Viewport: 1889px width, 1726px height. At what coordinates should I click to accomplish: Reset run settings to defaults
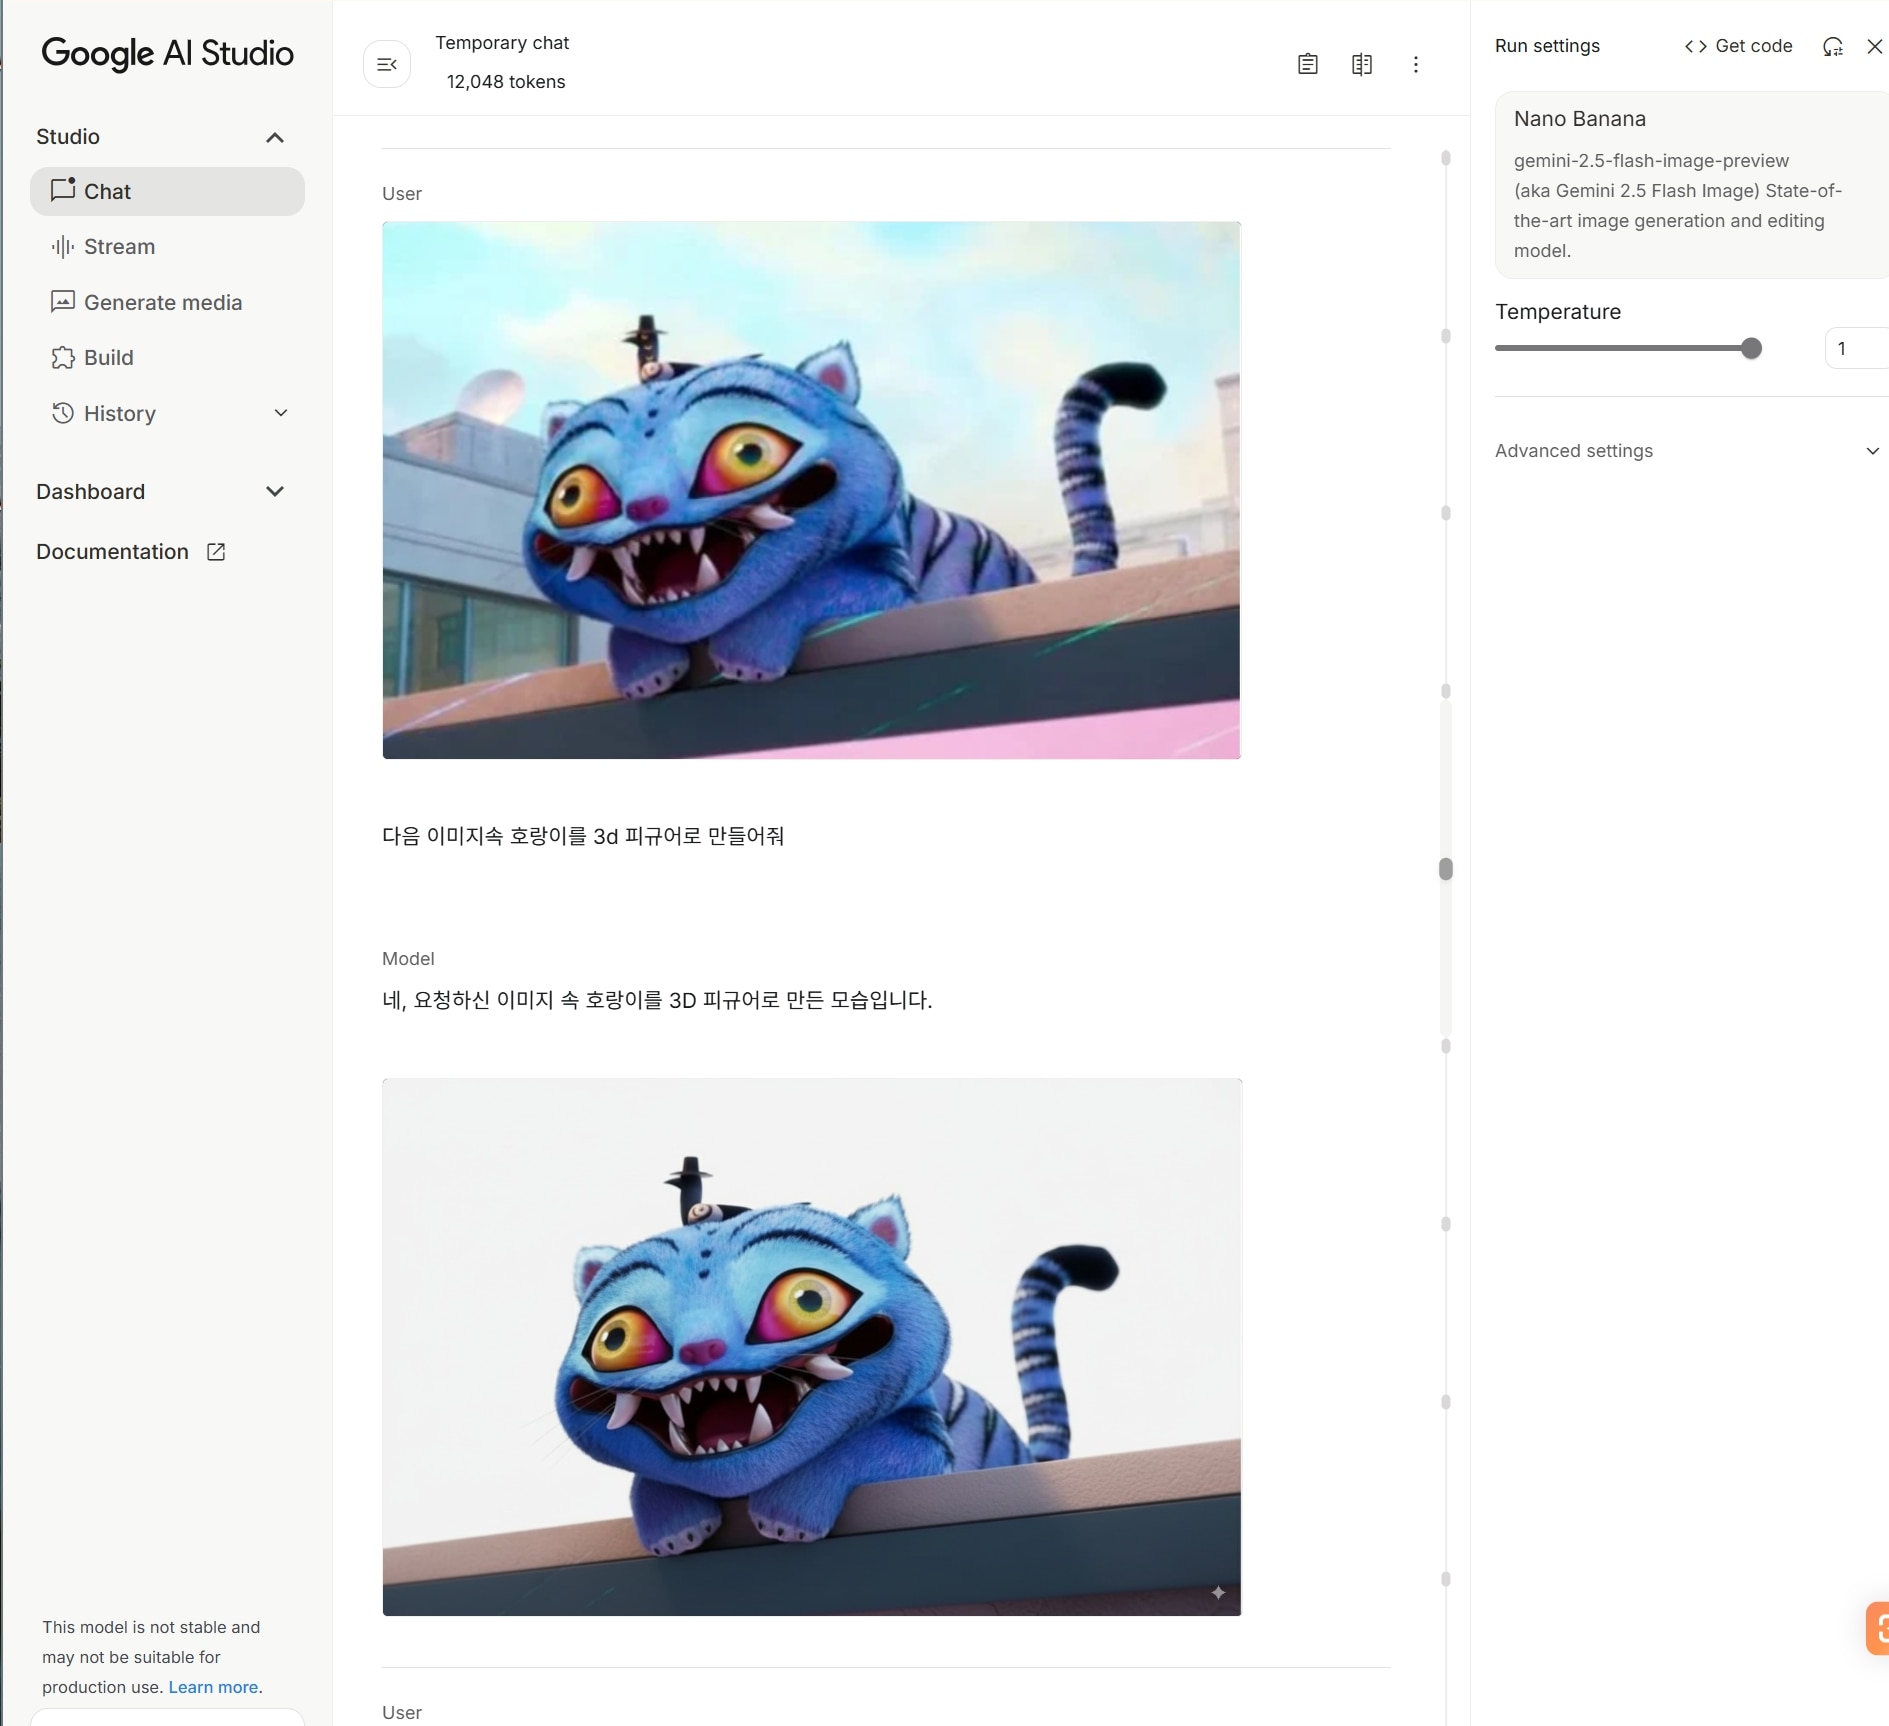1833,46
